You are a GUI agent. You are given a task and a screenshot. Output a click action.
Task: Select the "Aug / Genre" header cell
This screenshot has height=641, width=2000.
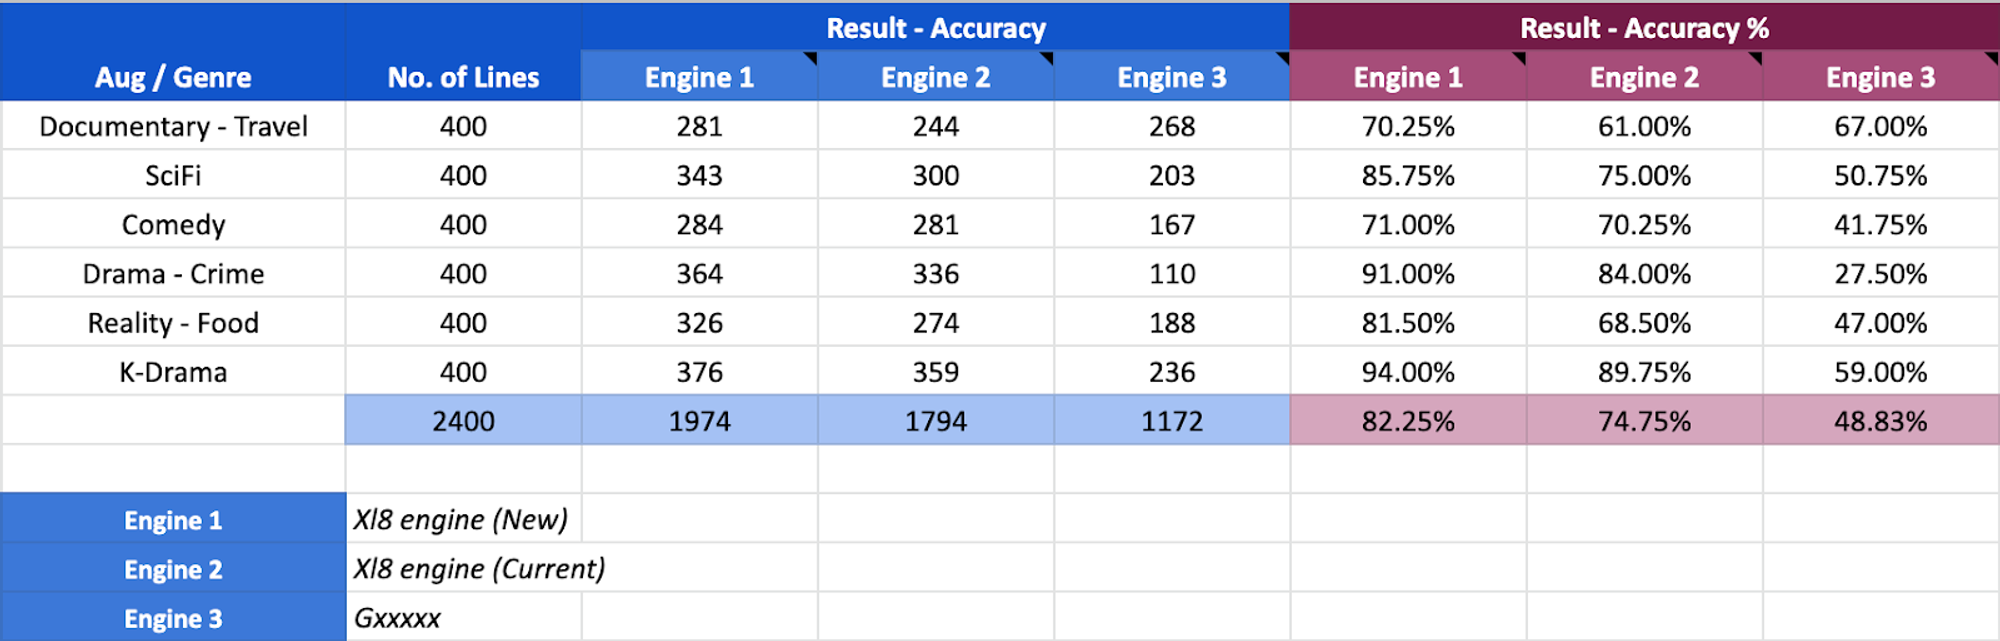click(x=173, y=77)
